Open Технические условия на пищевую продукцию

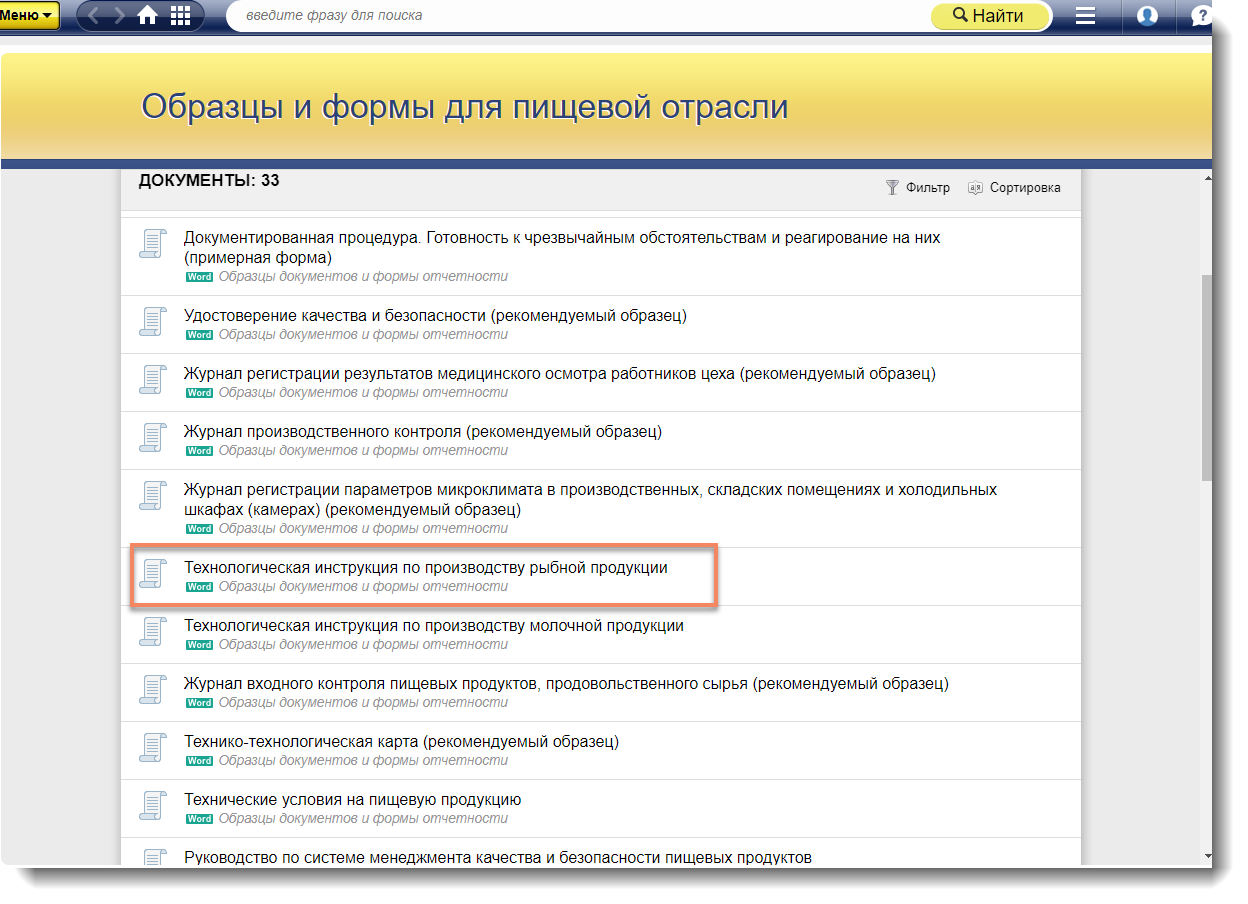coord(352,800)
